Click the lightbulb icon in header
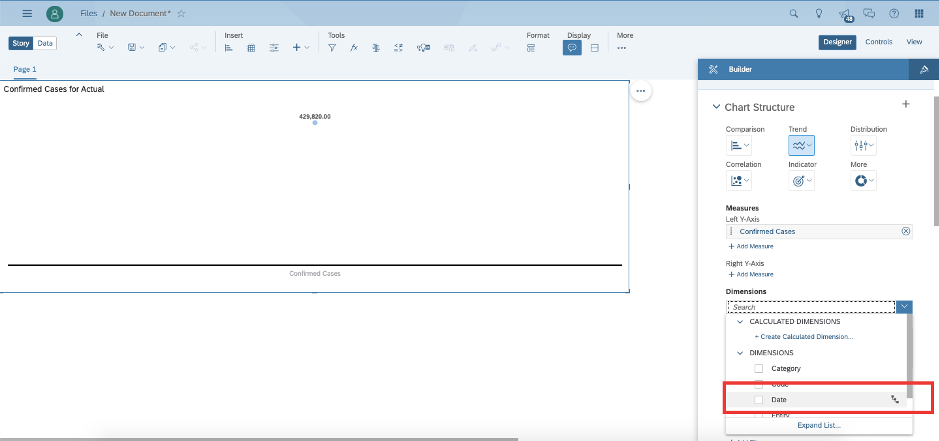 (x=819, y=13)
